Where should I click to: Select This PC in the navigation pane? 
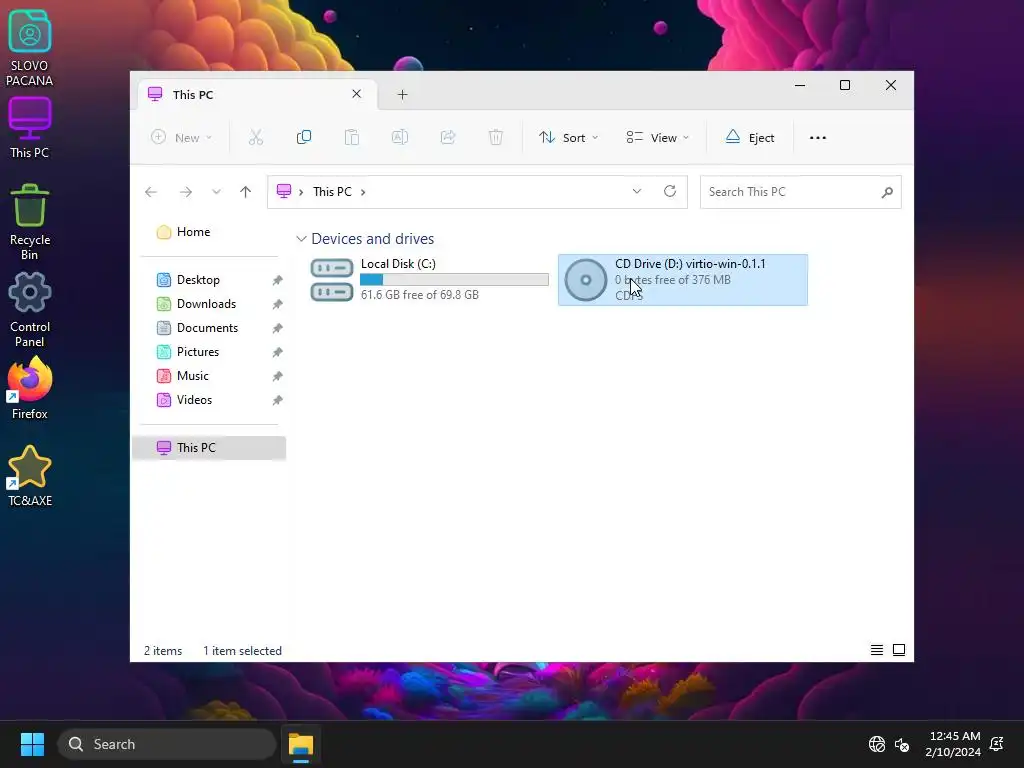(x=209, y=447)
